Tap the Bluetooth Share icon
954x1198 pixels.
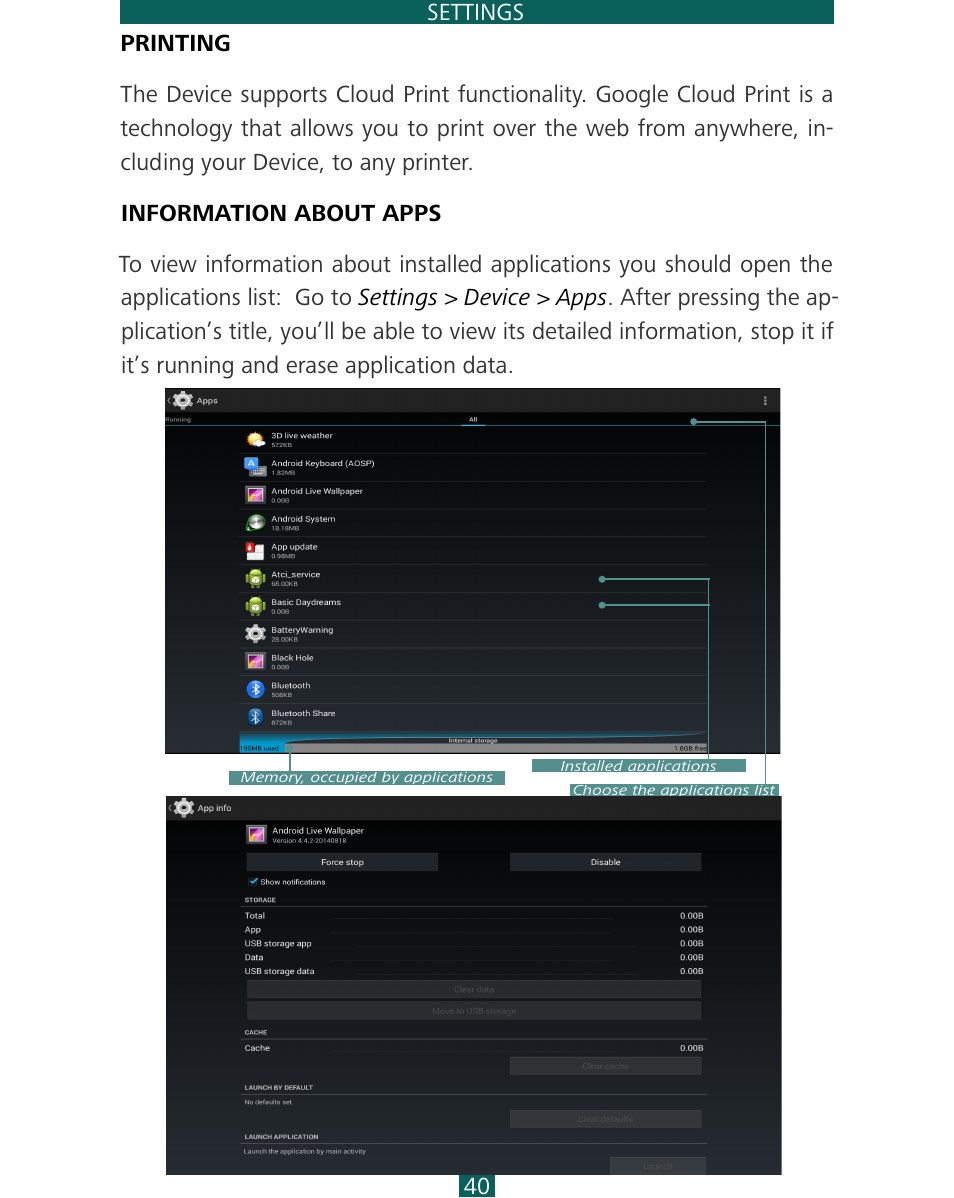point(255,717)
